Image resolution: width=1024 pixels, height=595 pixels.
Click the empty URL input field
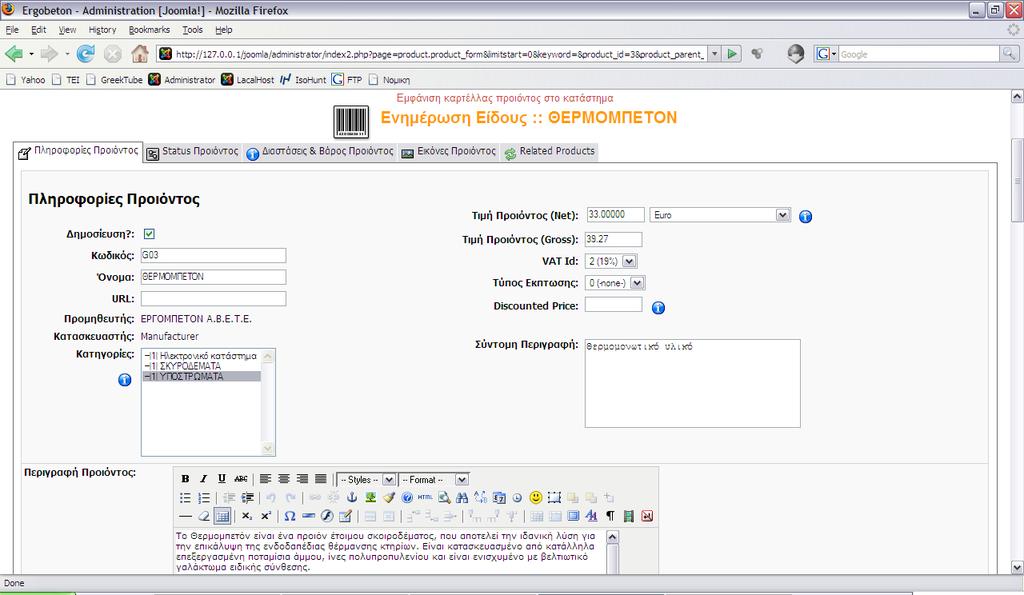coord(214,298)
